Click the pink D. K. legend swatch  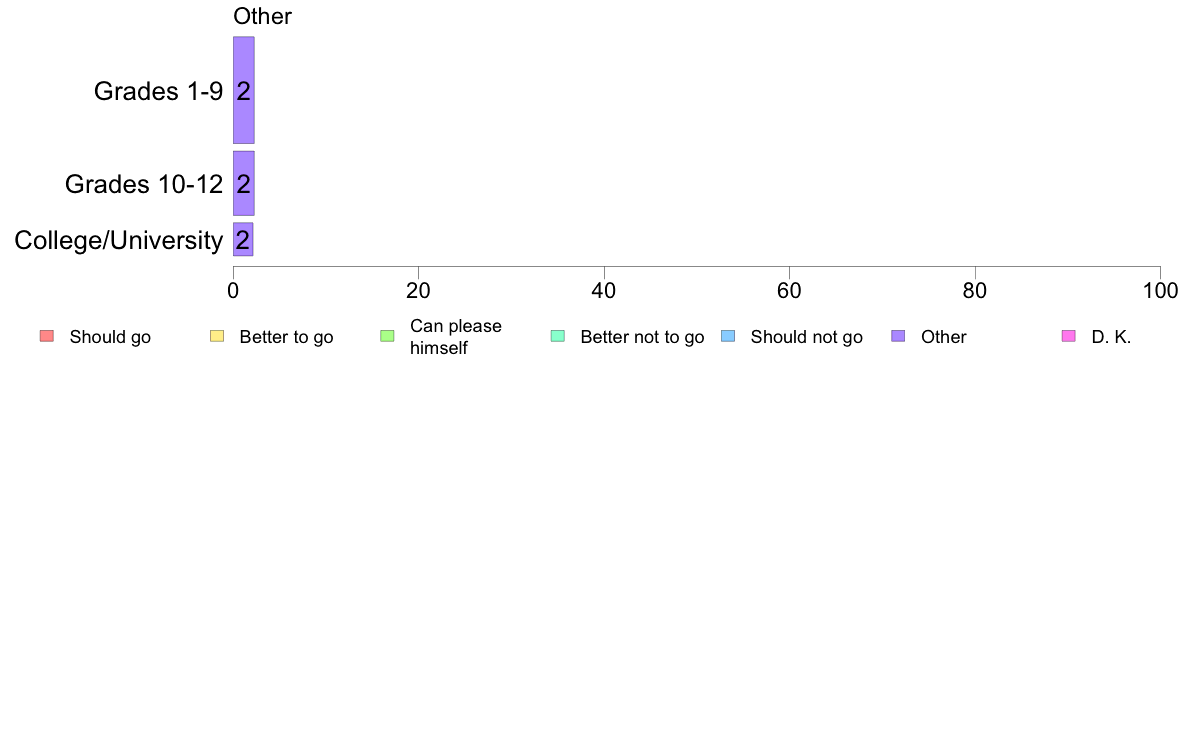click(1068, 336)
